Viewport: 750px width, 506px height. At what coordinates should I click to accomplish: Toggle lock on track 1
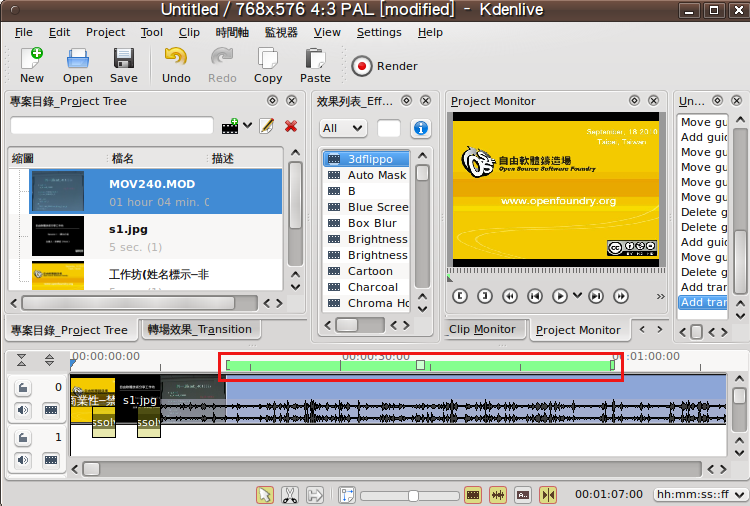coord(22,438)
